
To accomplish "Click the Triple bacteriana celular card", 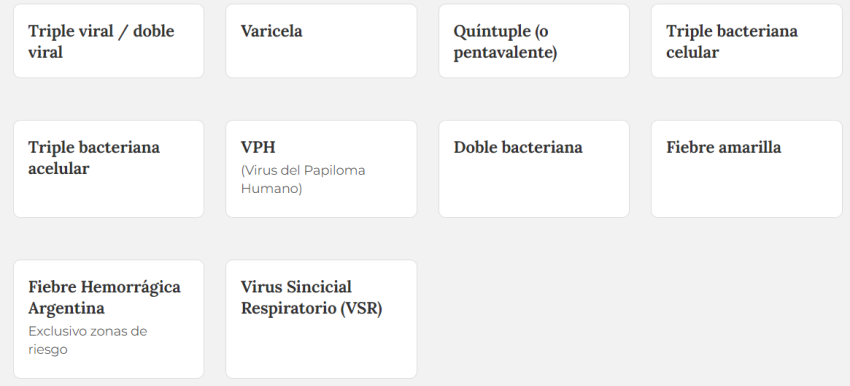I will (x=746, y=41).
